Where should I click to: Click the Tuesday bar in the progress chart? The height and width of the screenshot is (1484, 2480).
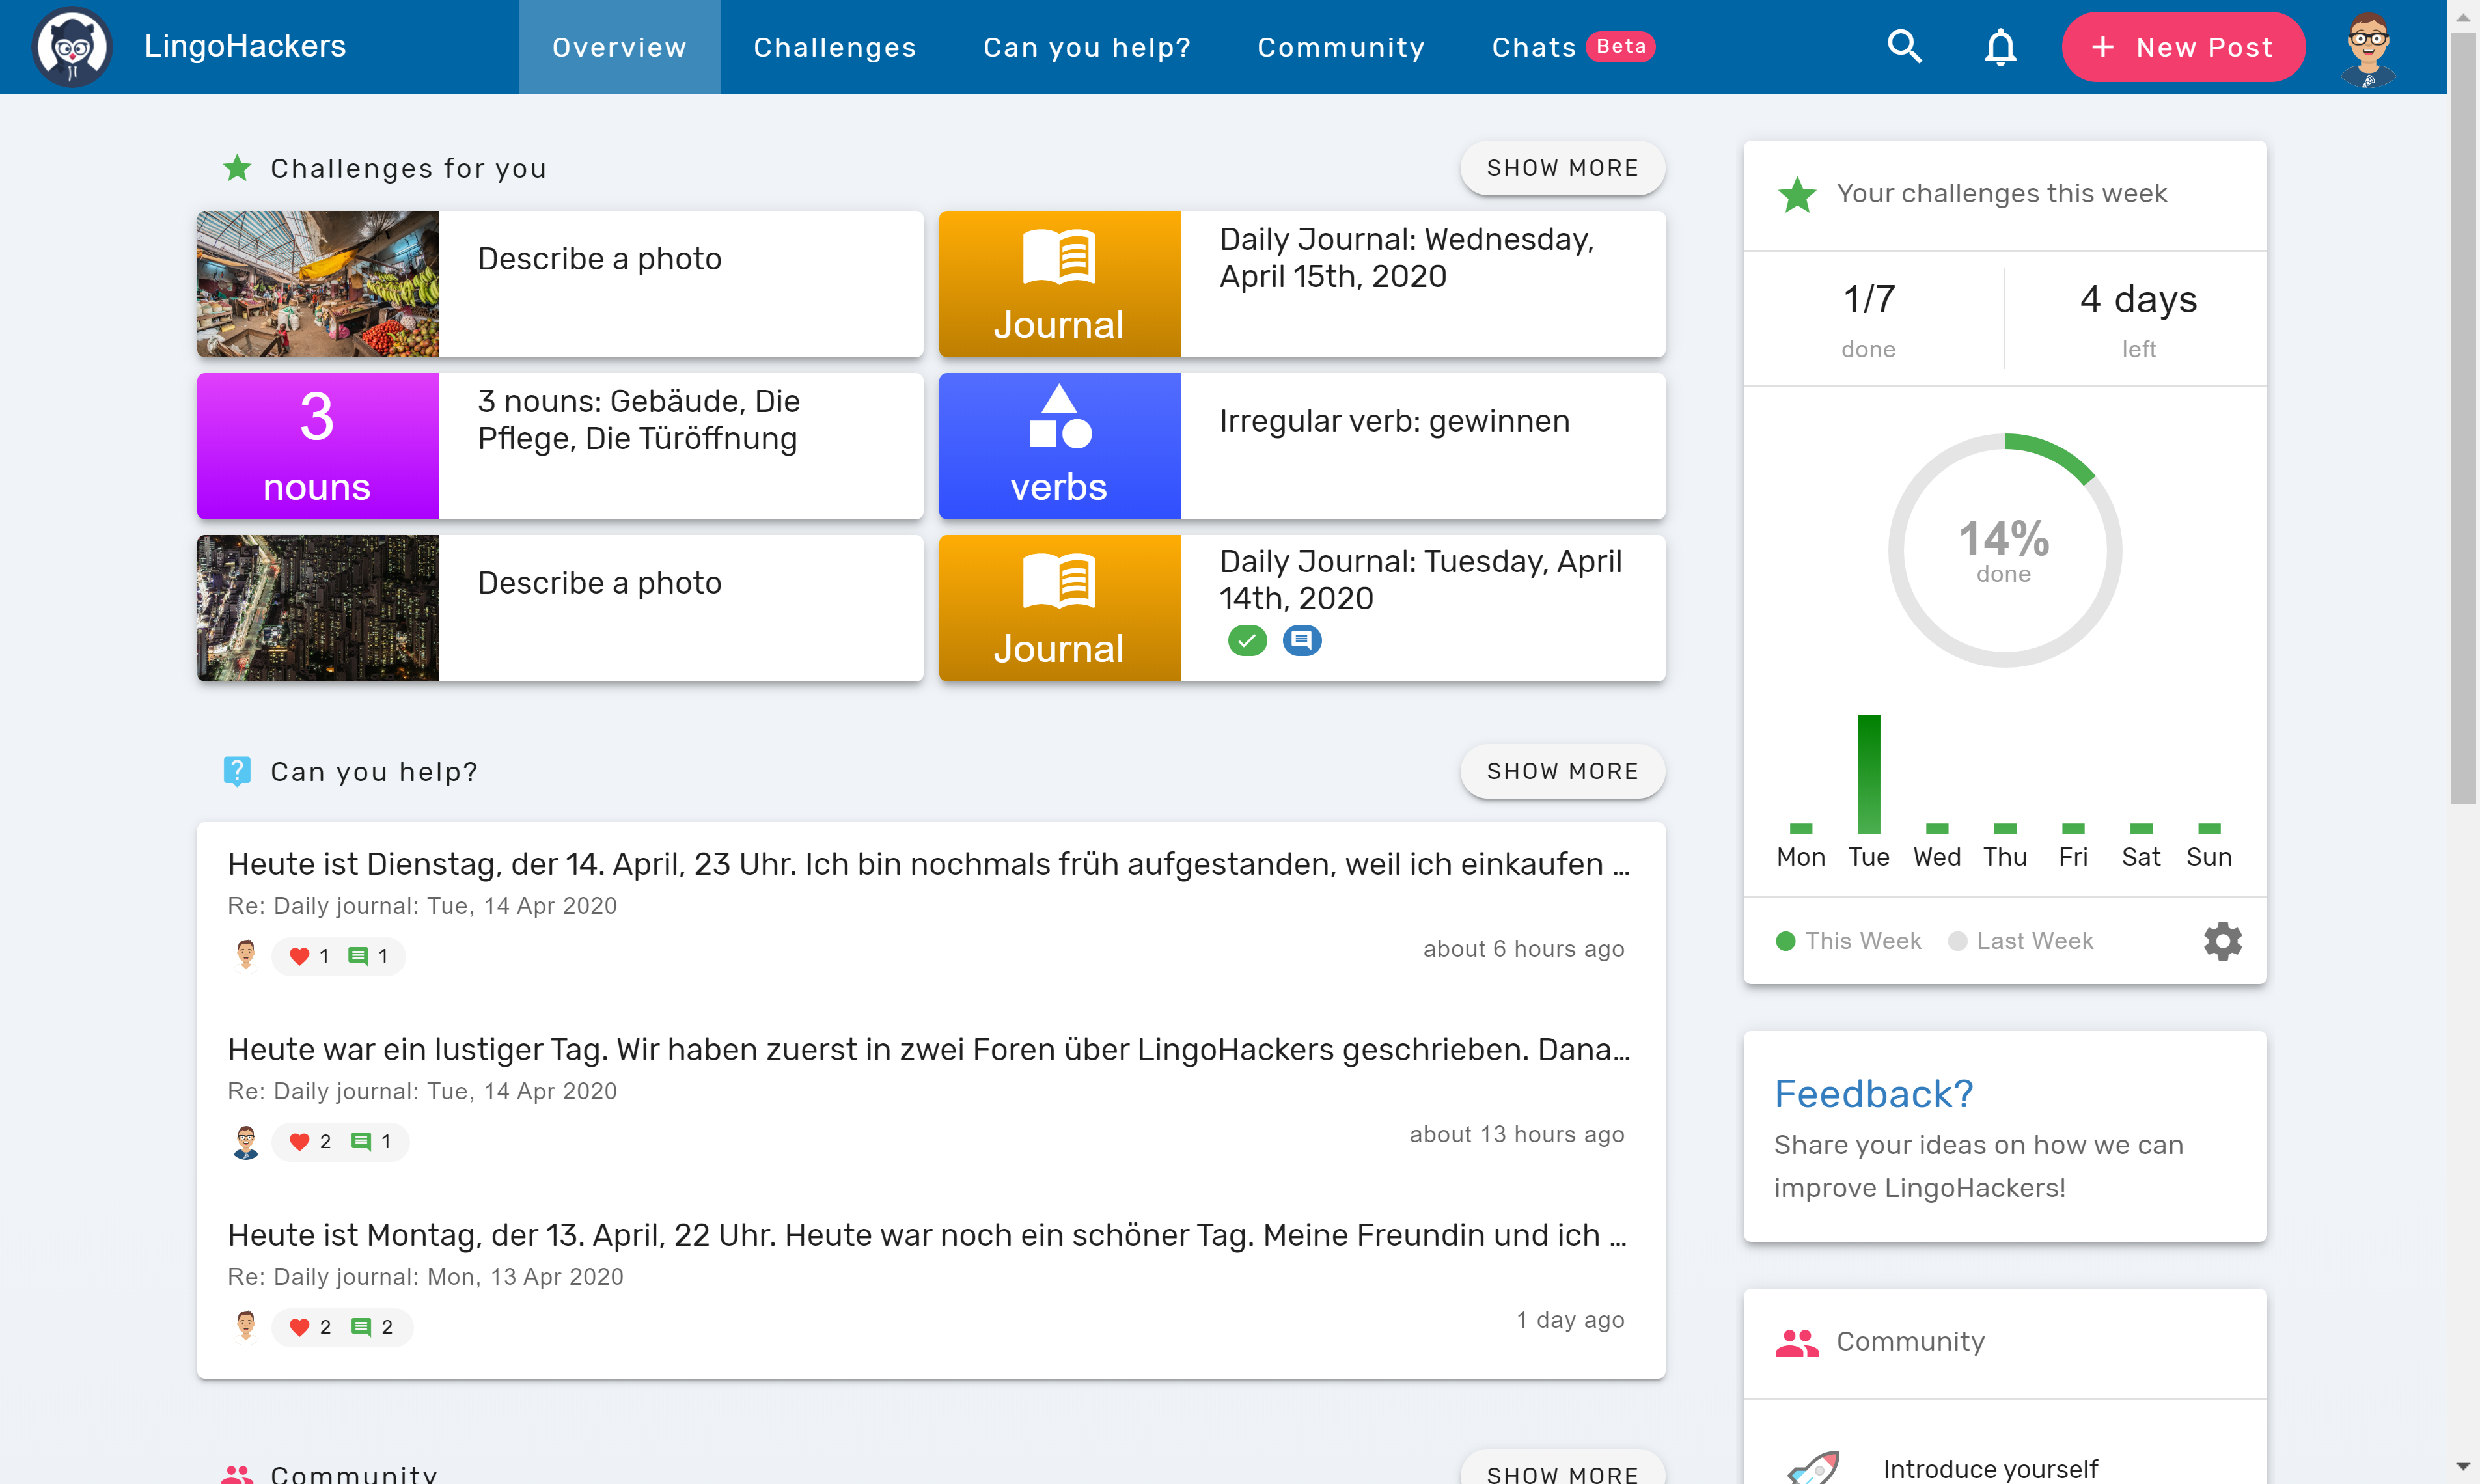coord(1868,775)
